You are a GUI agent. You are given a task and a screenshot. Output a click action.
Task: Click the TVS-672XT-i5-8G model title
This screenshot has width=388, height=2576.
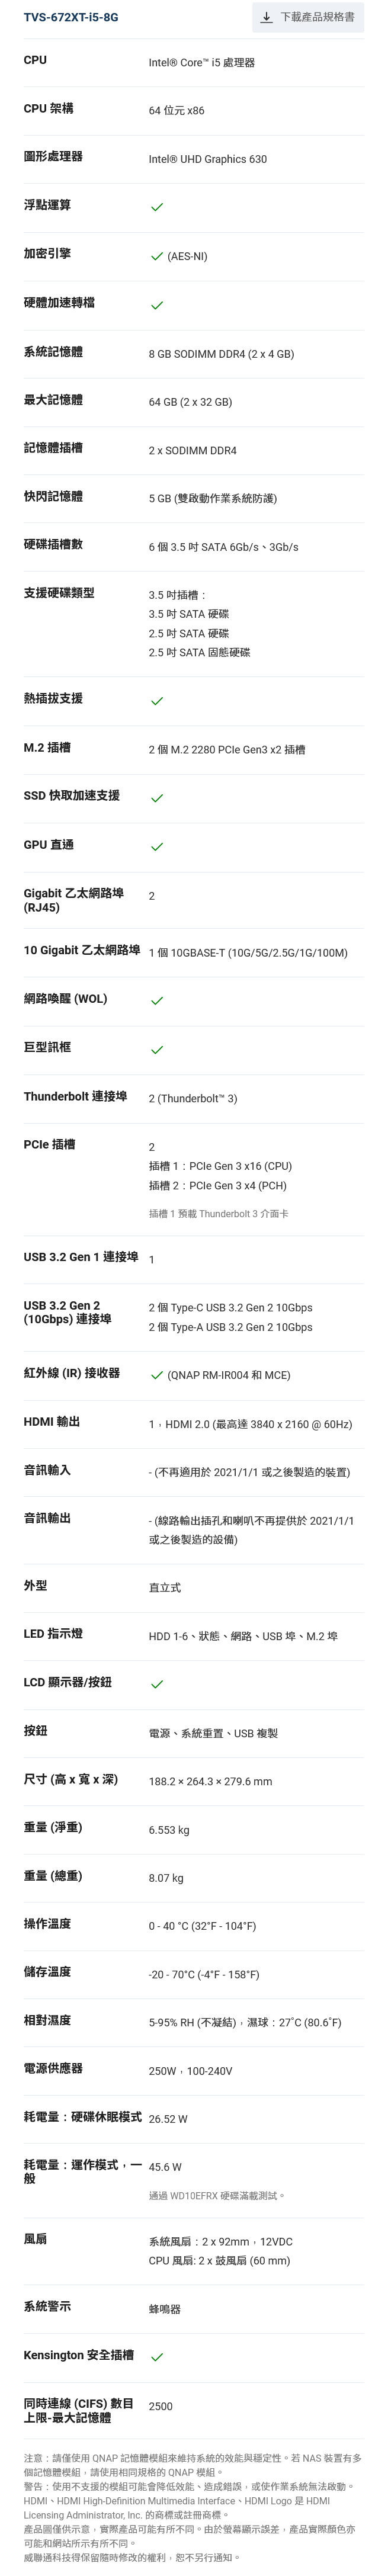tap(71, 17)
